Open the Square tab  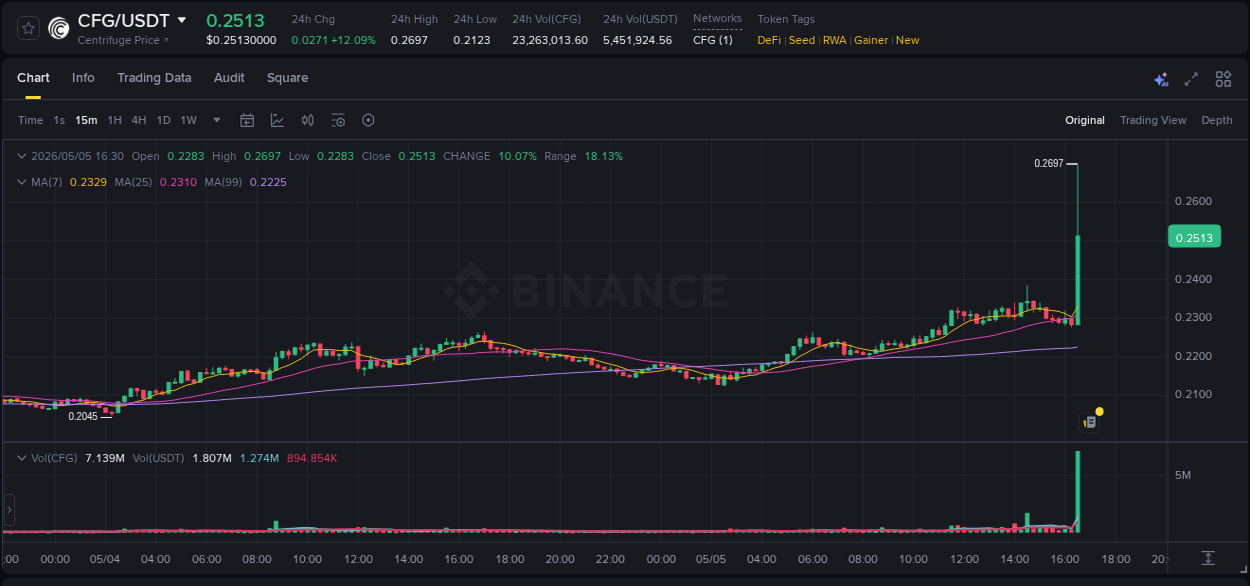click(x=287, y=78)
